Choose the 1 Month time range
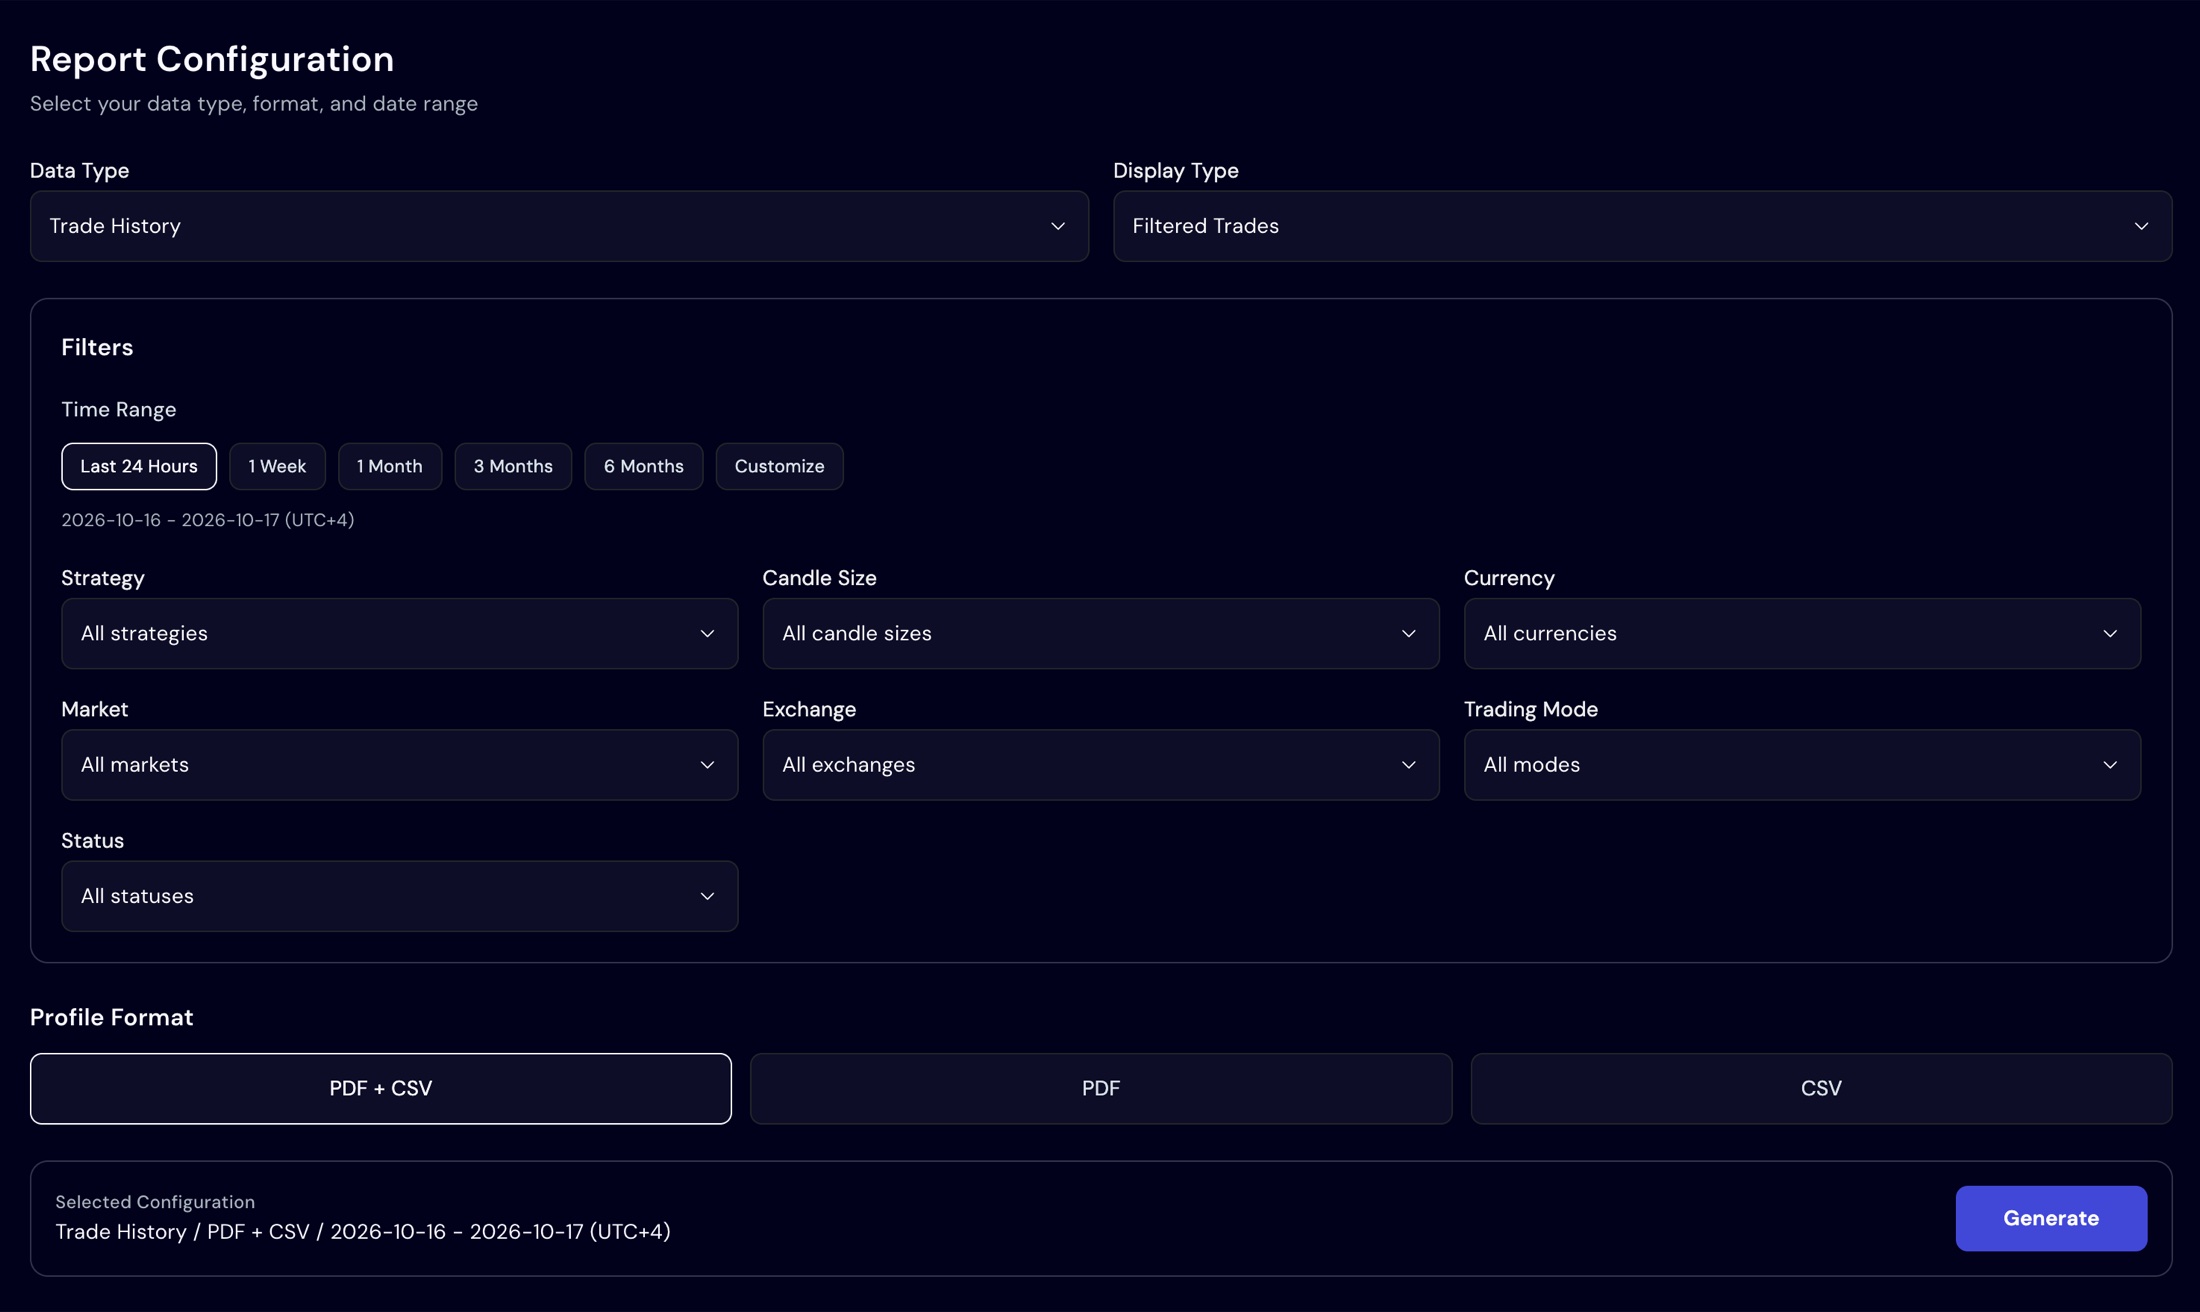 coord(390,466)
